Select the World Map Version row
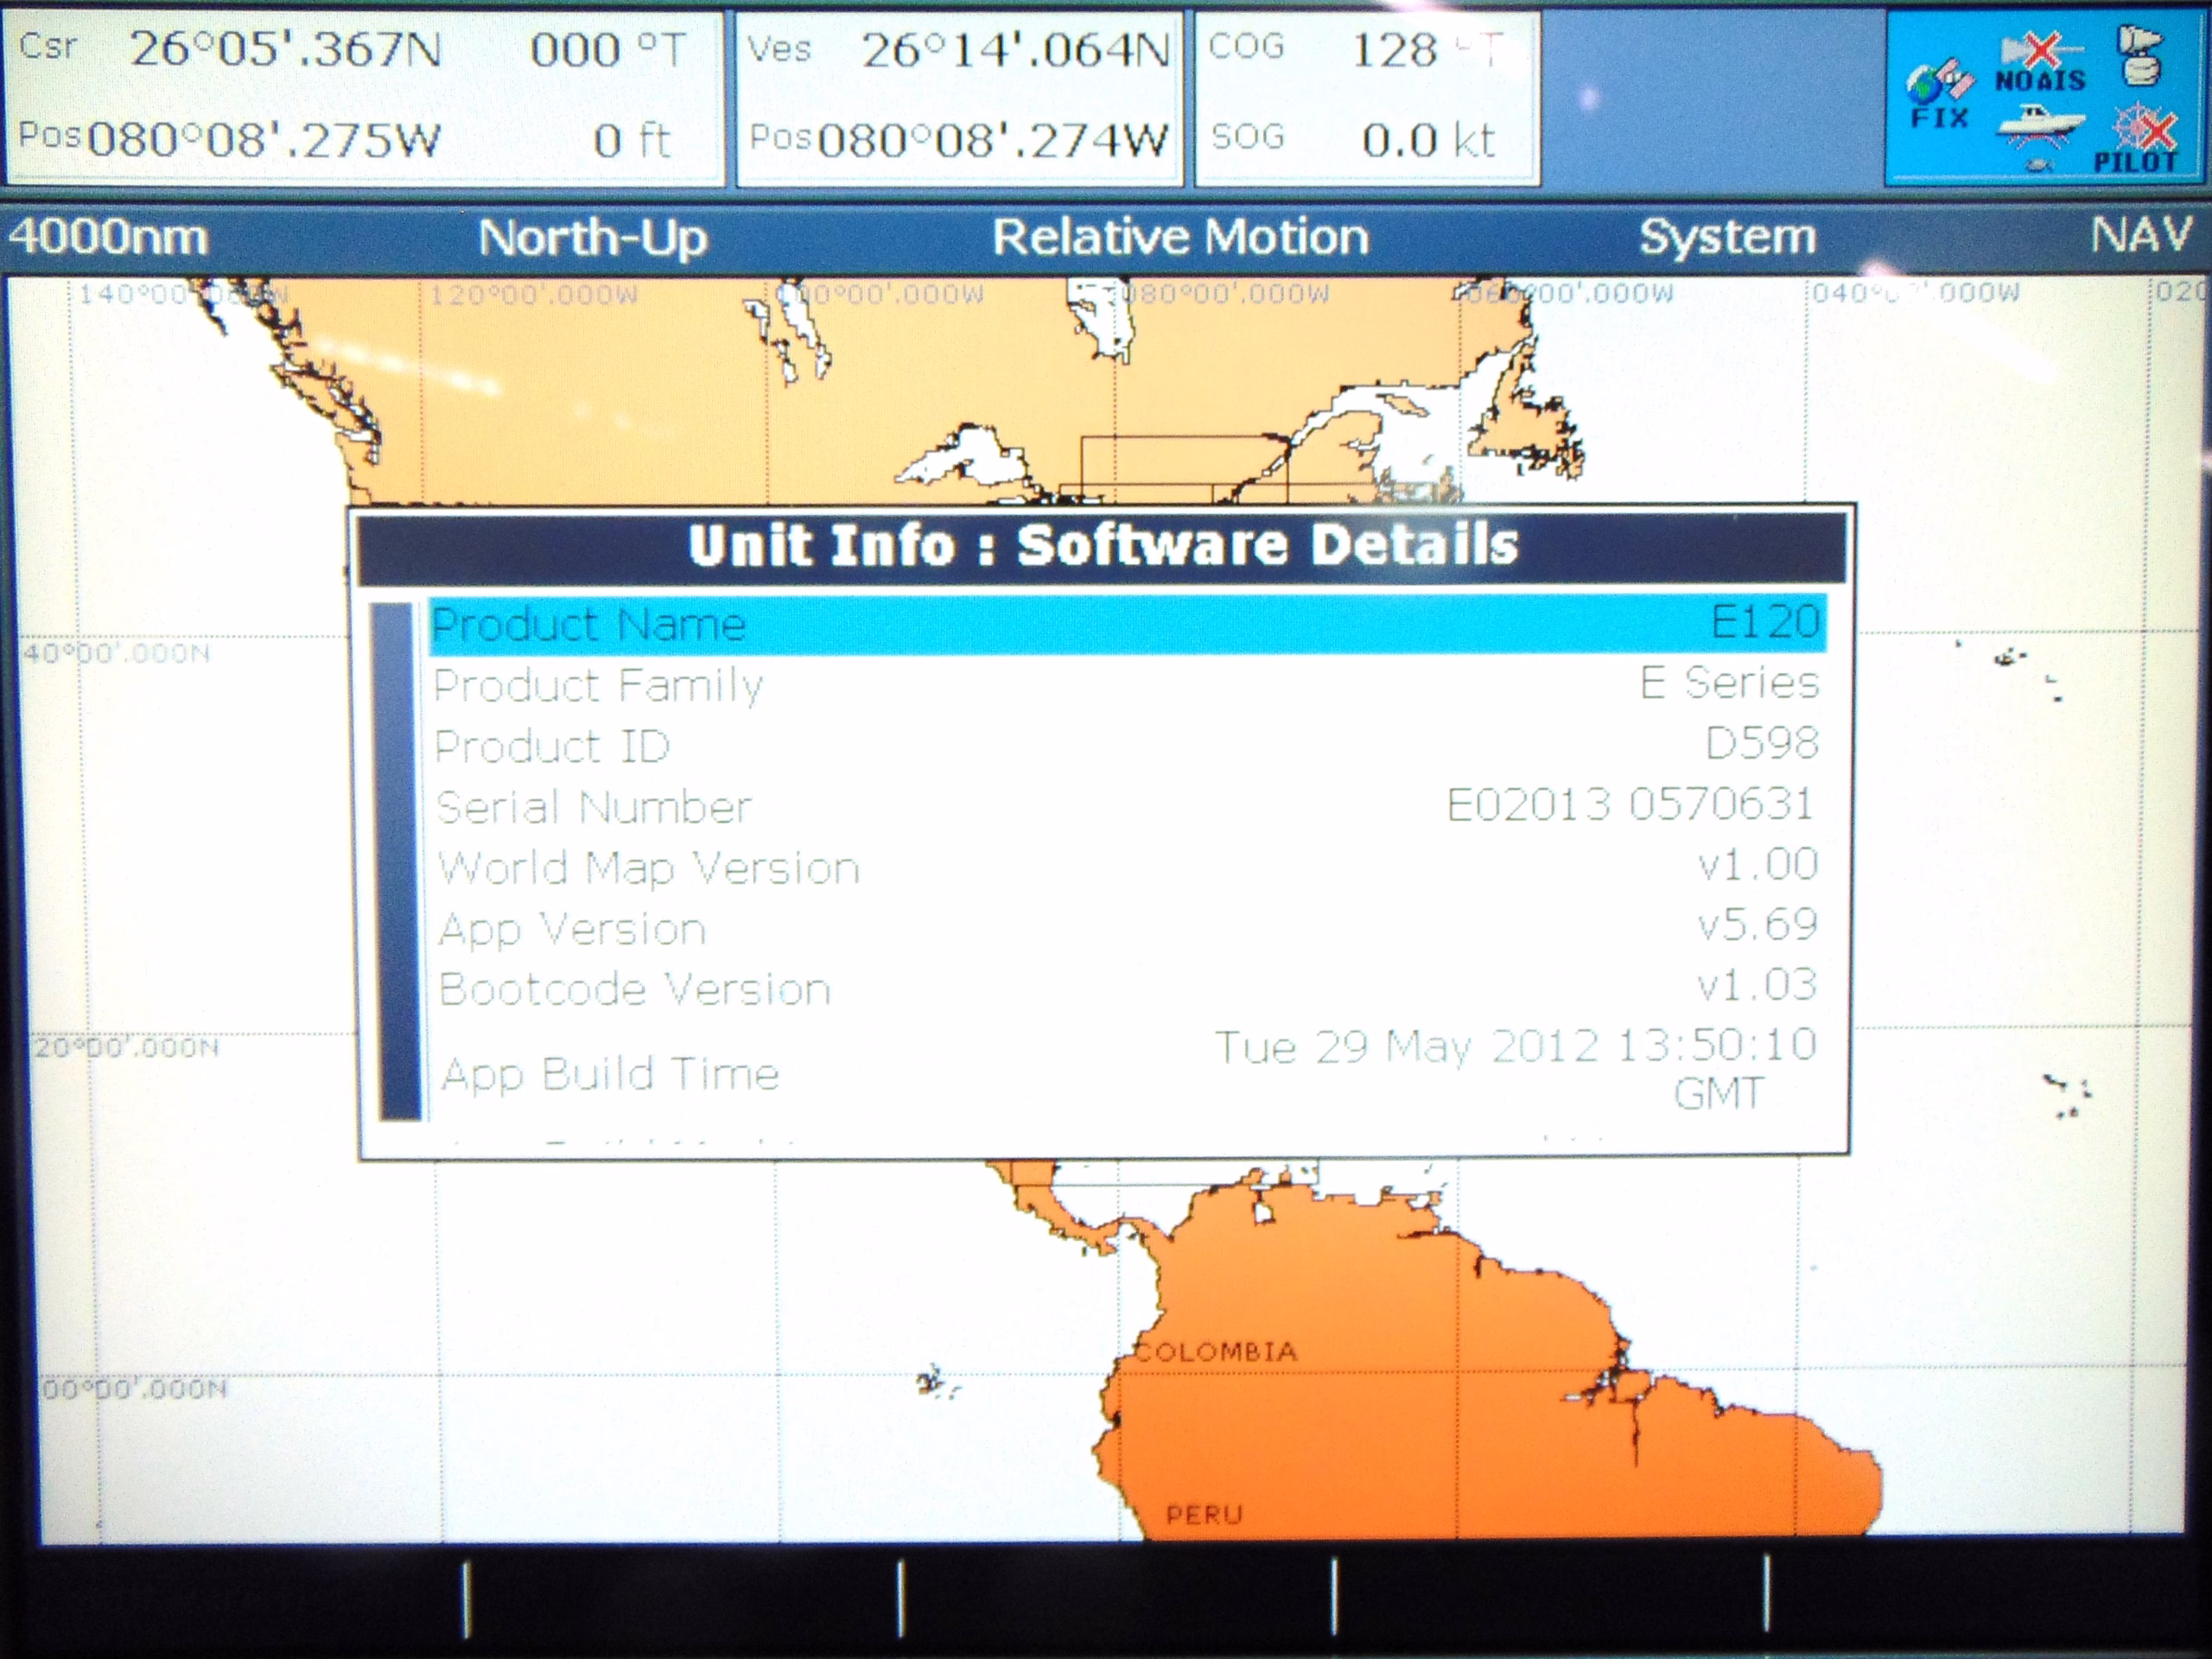This screenshot has width=2212, height=1659. 1126,866
